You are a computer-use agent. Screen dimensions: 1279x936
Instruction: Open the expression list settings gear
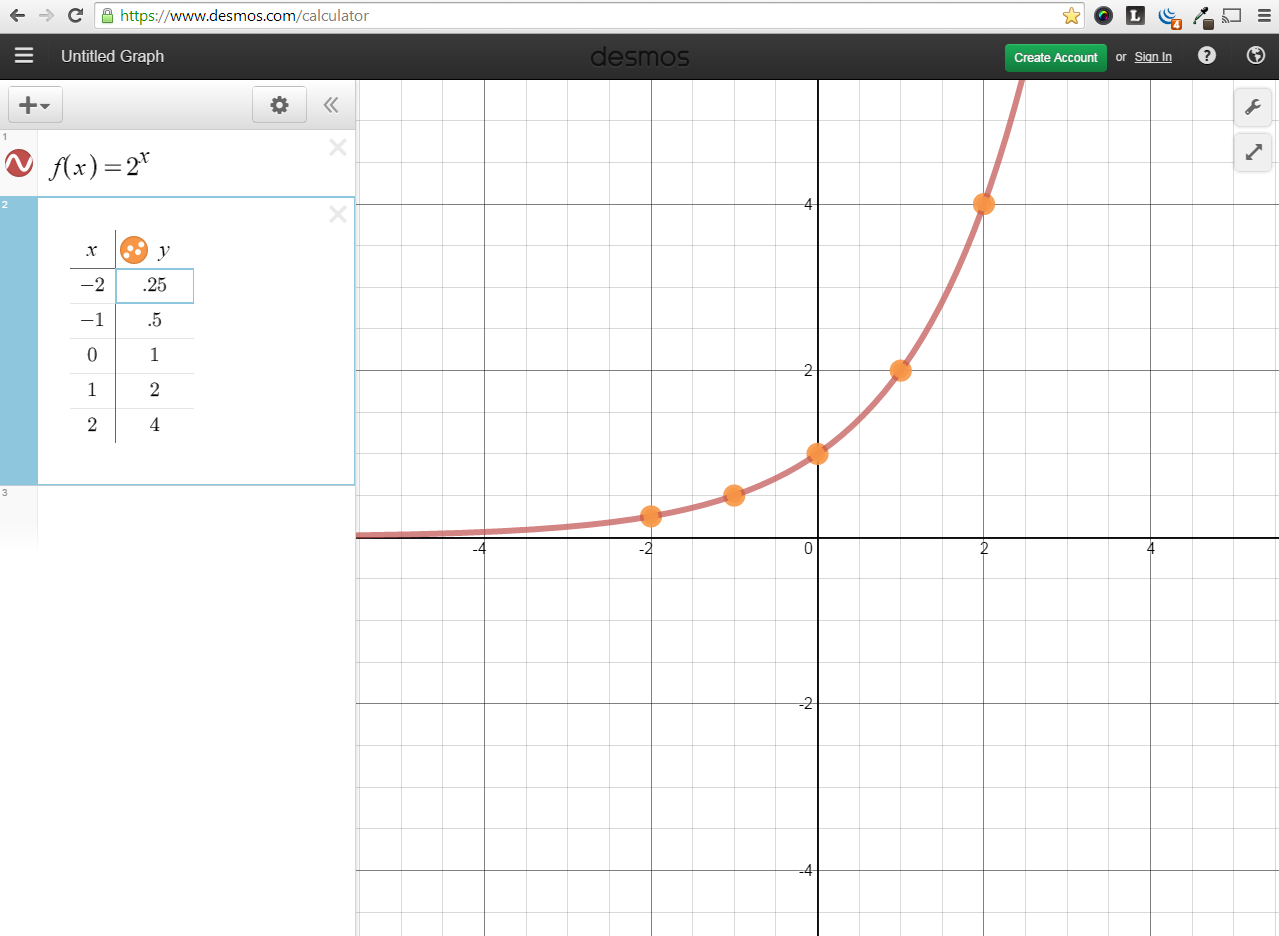coord(279,105)
